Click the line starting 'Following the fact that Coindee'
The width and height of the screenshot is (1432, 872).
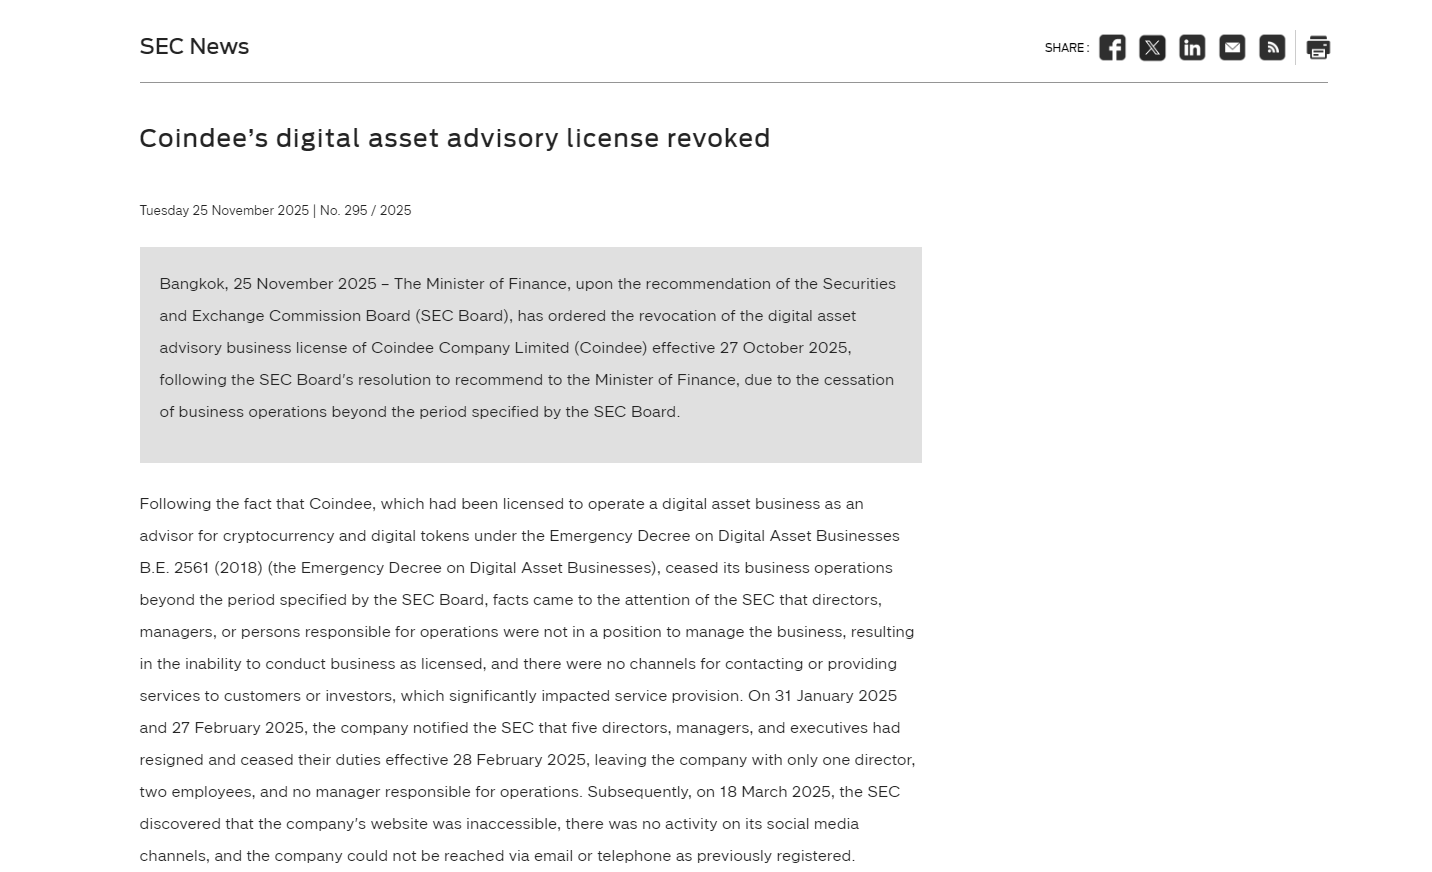[501, 504]
